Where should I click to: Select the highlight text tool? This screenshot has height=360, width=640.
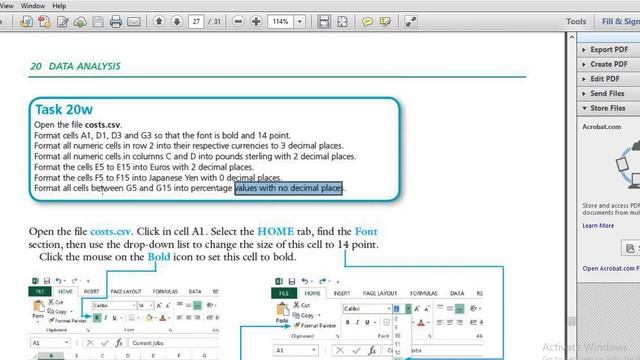(385, 22)
